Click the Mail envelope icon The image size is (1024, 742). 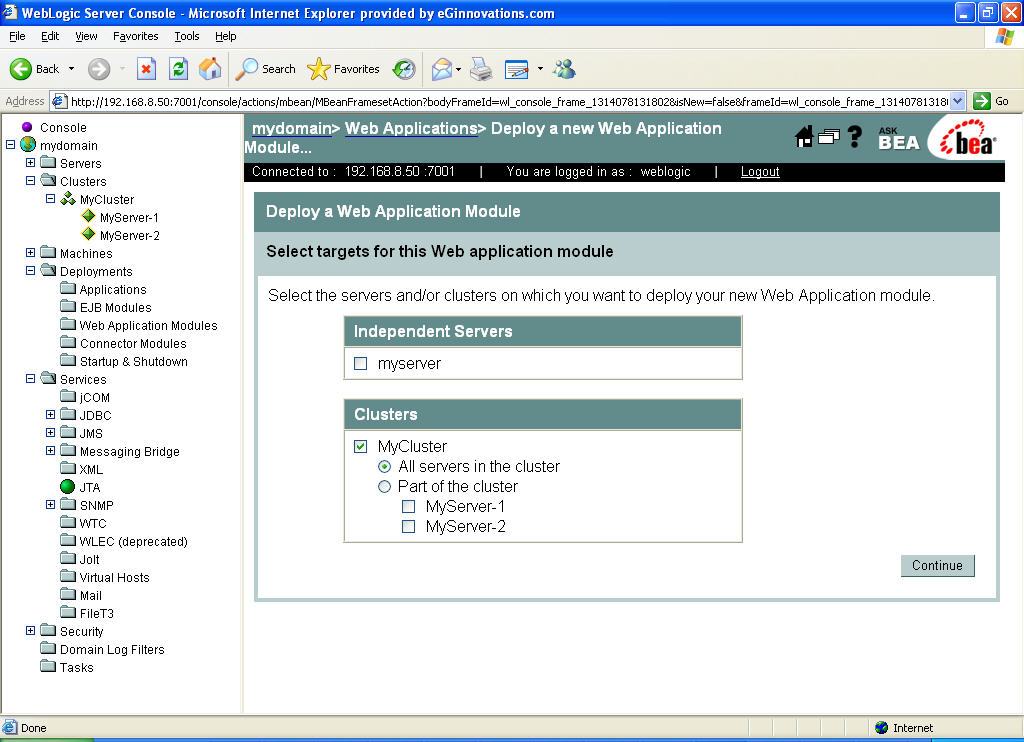442,69
